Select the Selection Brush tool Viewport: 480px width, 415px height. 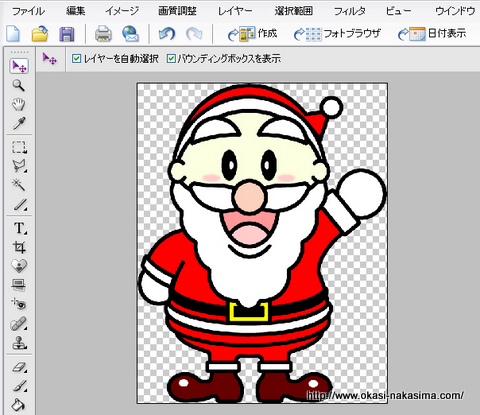(20, 204)
